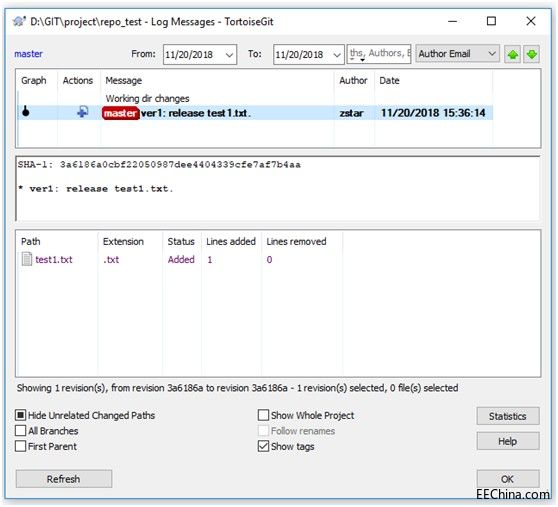Uncheck the Show tags checkbox
The width and height of the screenshot is (558, 507).
263,446
